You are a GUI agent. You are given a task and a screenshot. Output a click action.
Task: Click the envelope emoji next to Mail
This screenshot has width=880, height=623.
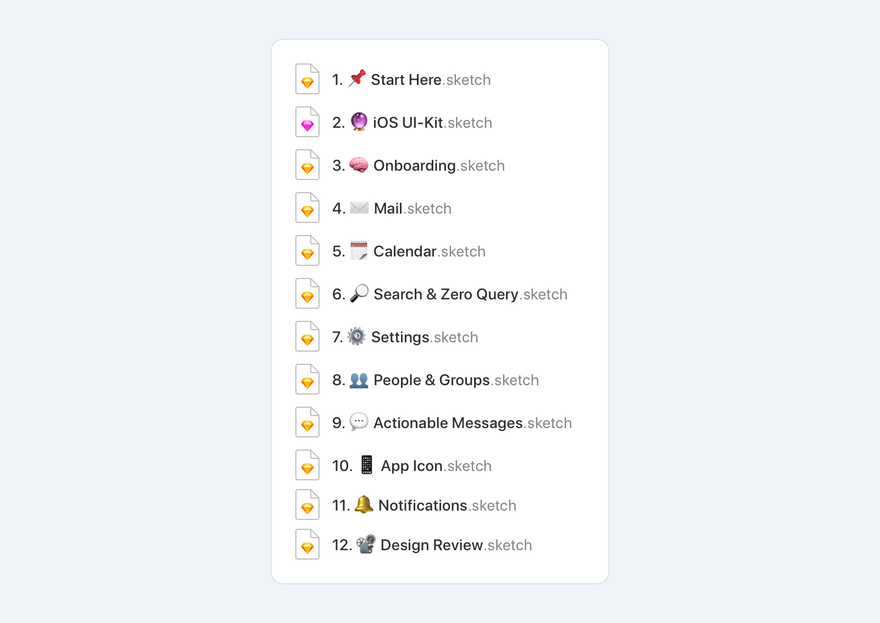[359, 208]
